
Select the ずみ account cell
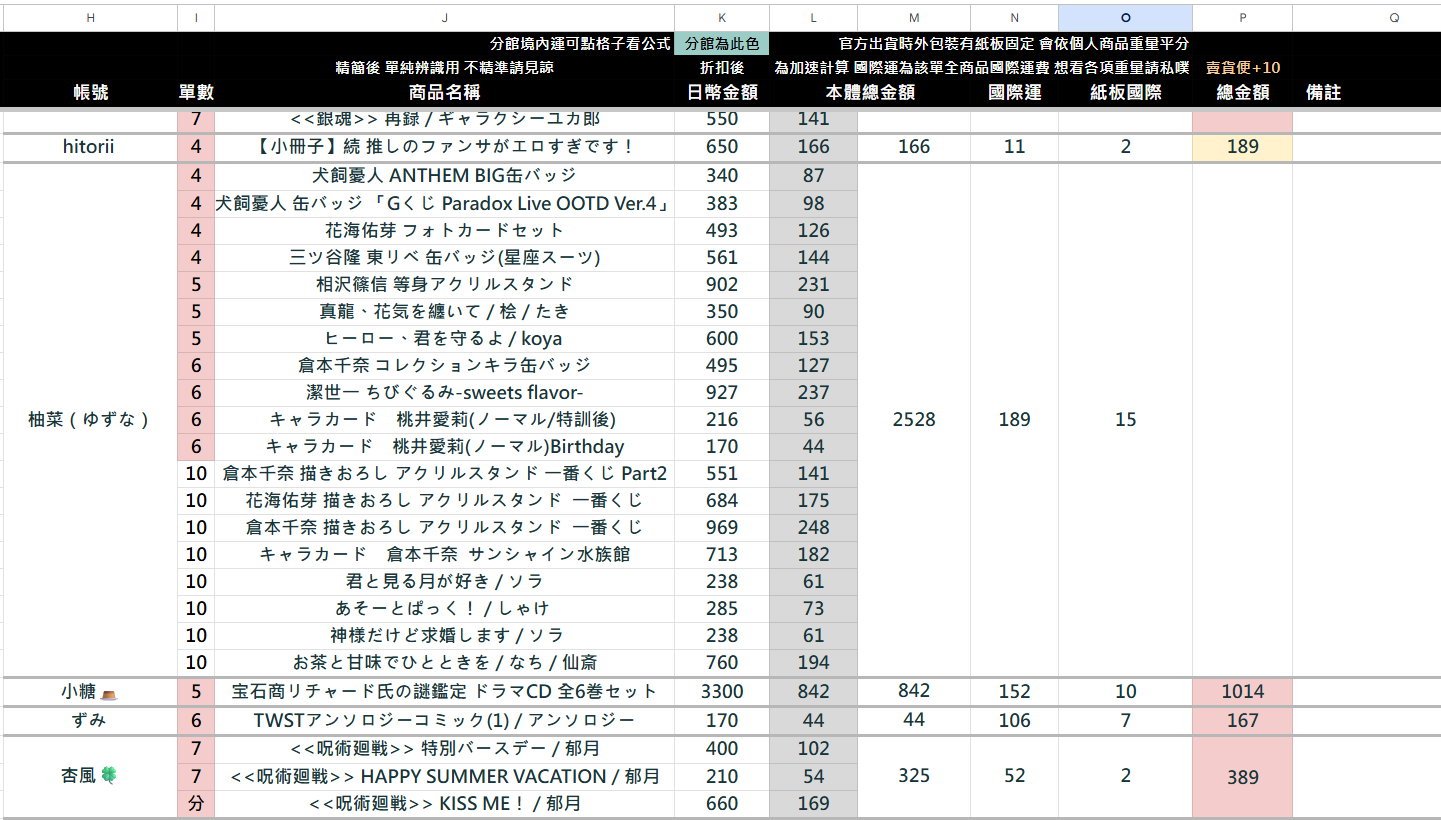(x=91, y=720)
